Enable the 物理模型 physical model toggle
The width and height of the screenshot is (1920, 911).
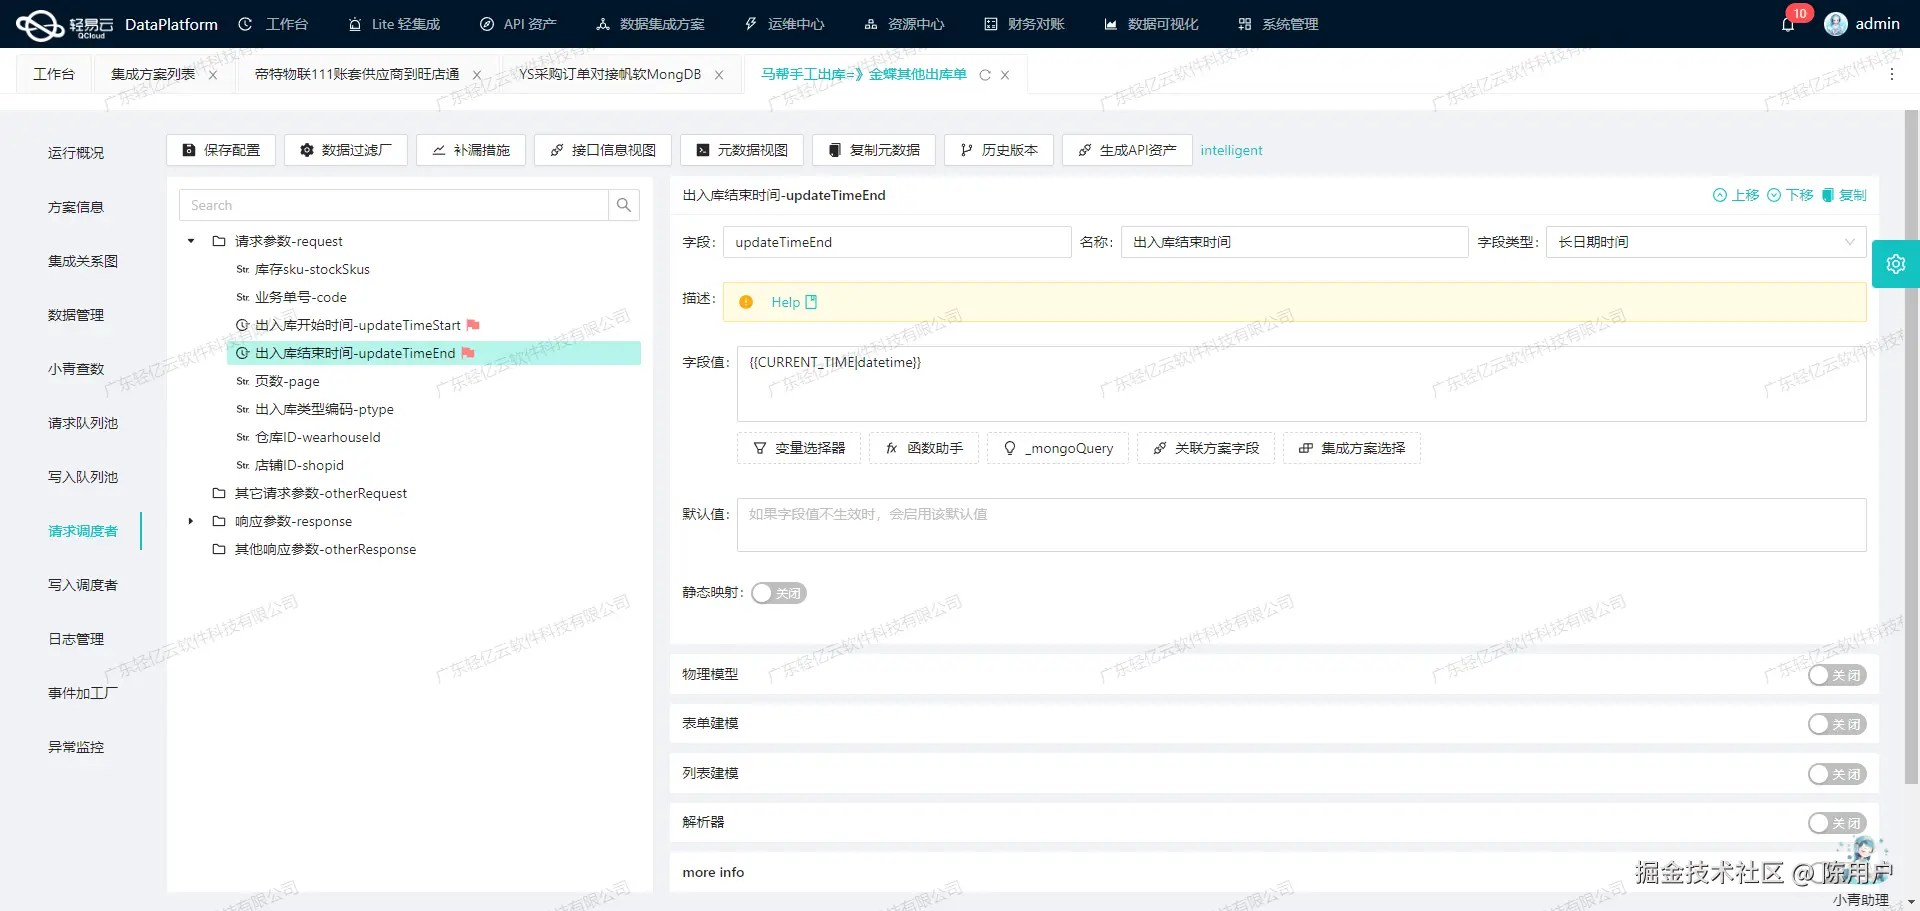[1836, 675]
